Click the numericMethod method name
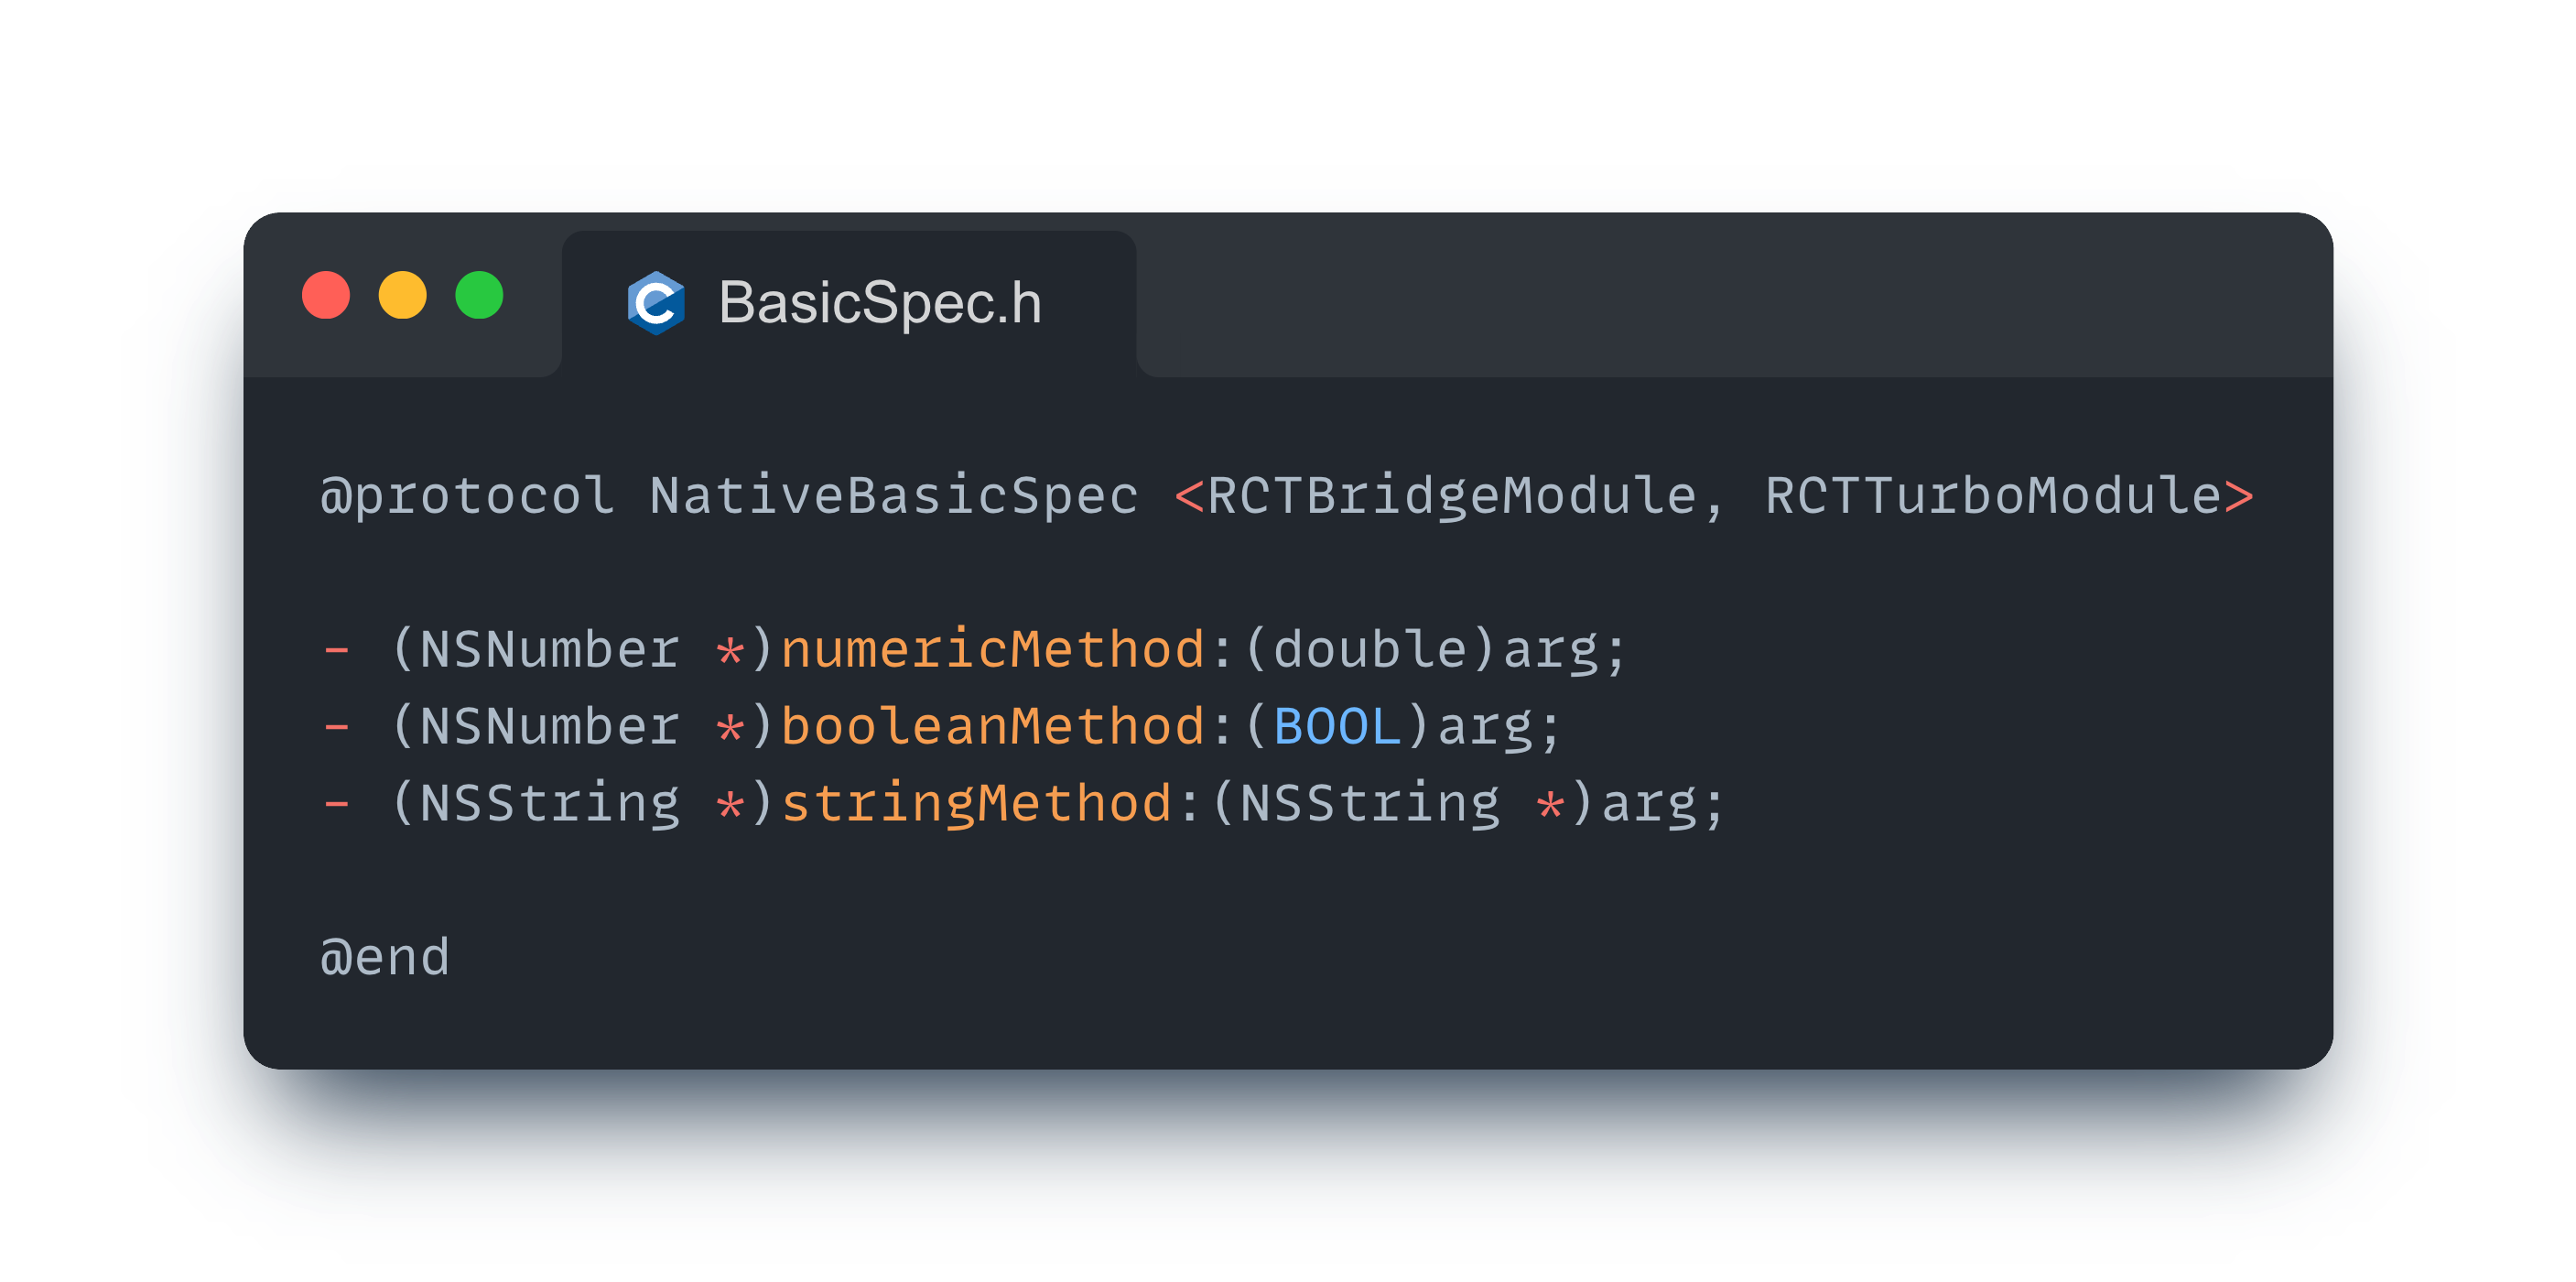The width and height of the screenshot is (2576, 1282). tap(992, 650)
